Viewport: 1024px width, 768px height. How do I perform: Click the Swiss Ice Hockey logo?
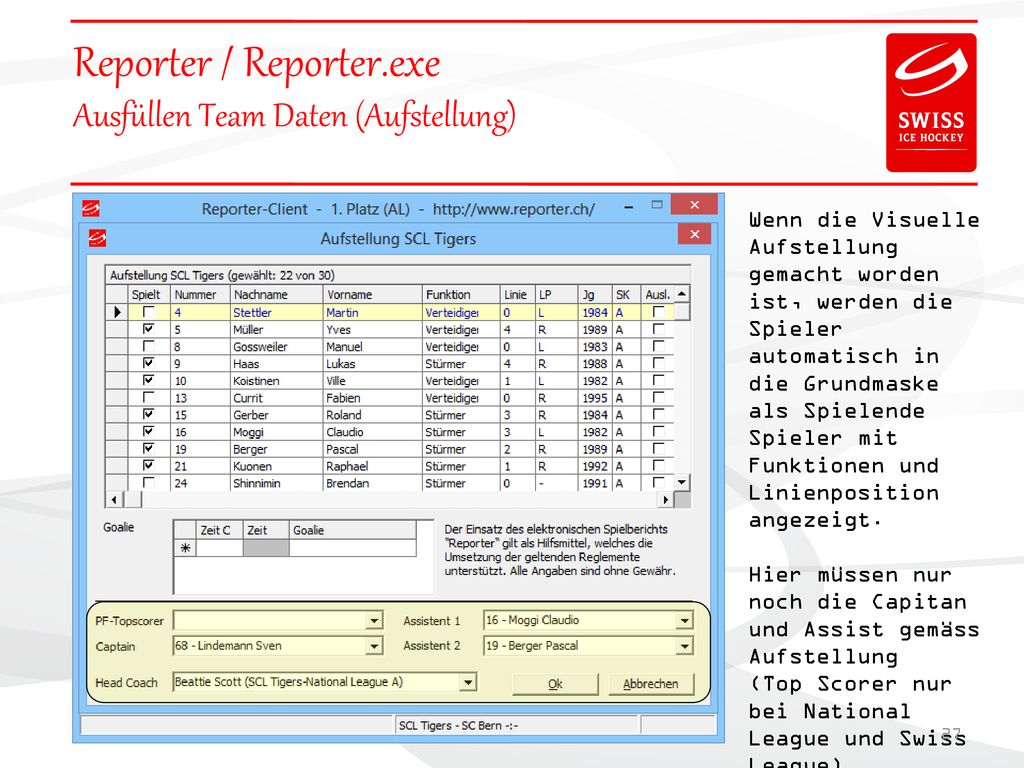pos(931,103)
